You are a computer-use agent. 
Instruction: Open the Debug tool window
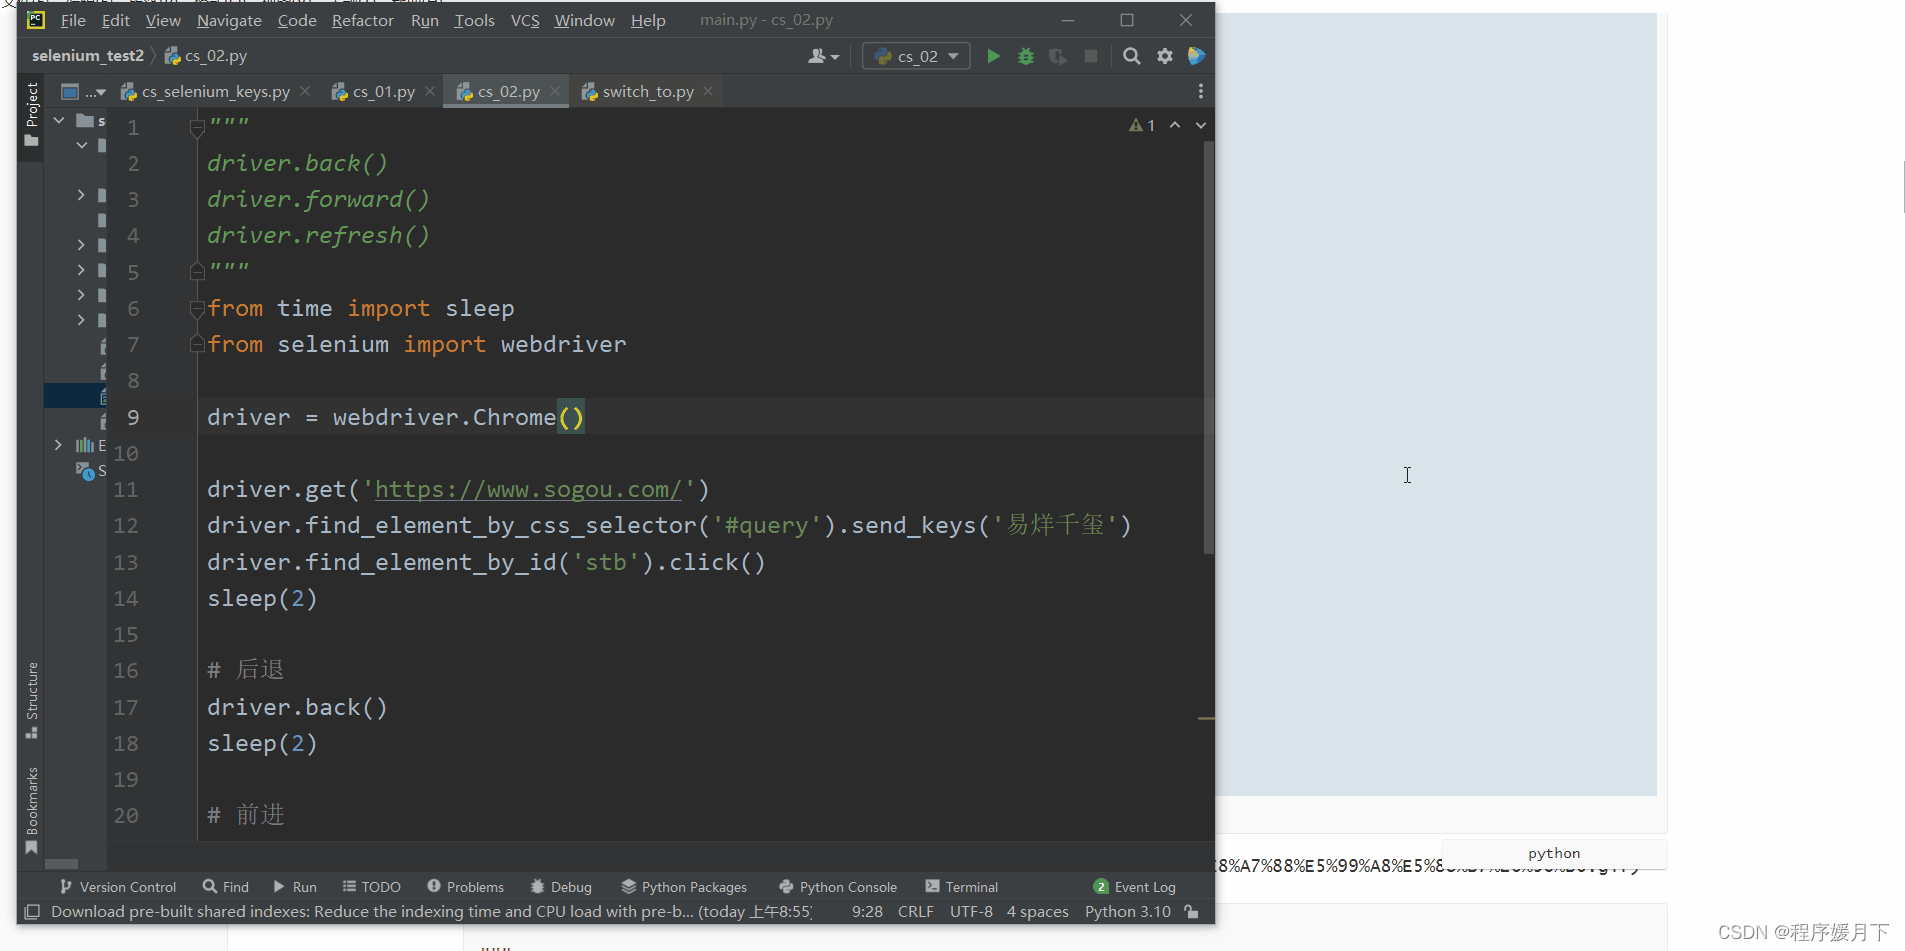561,887
